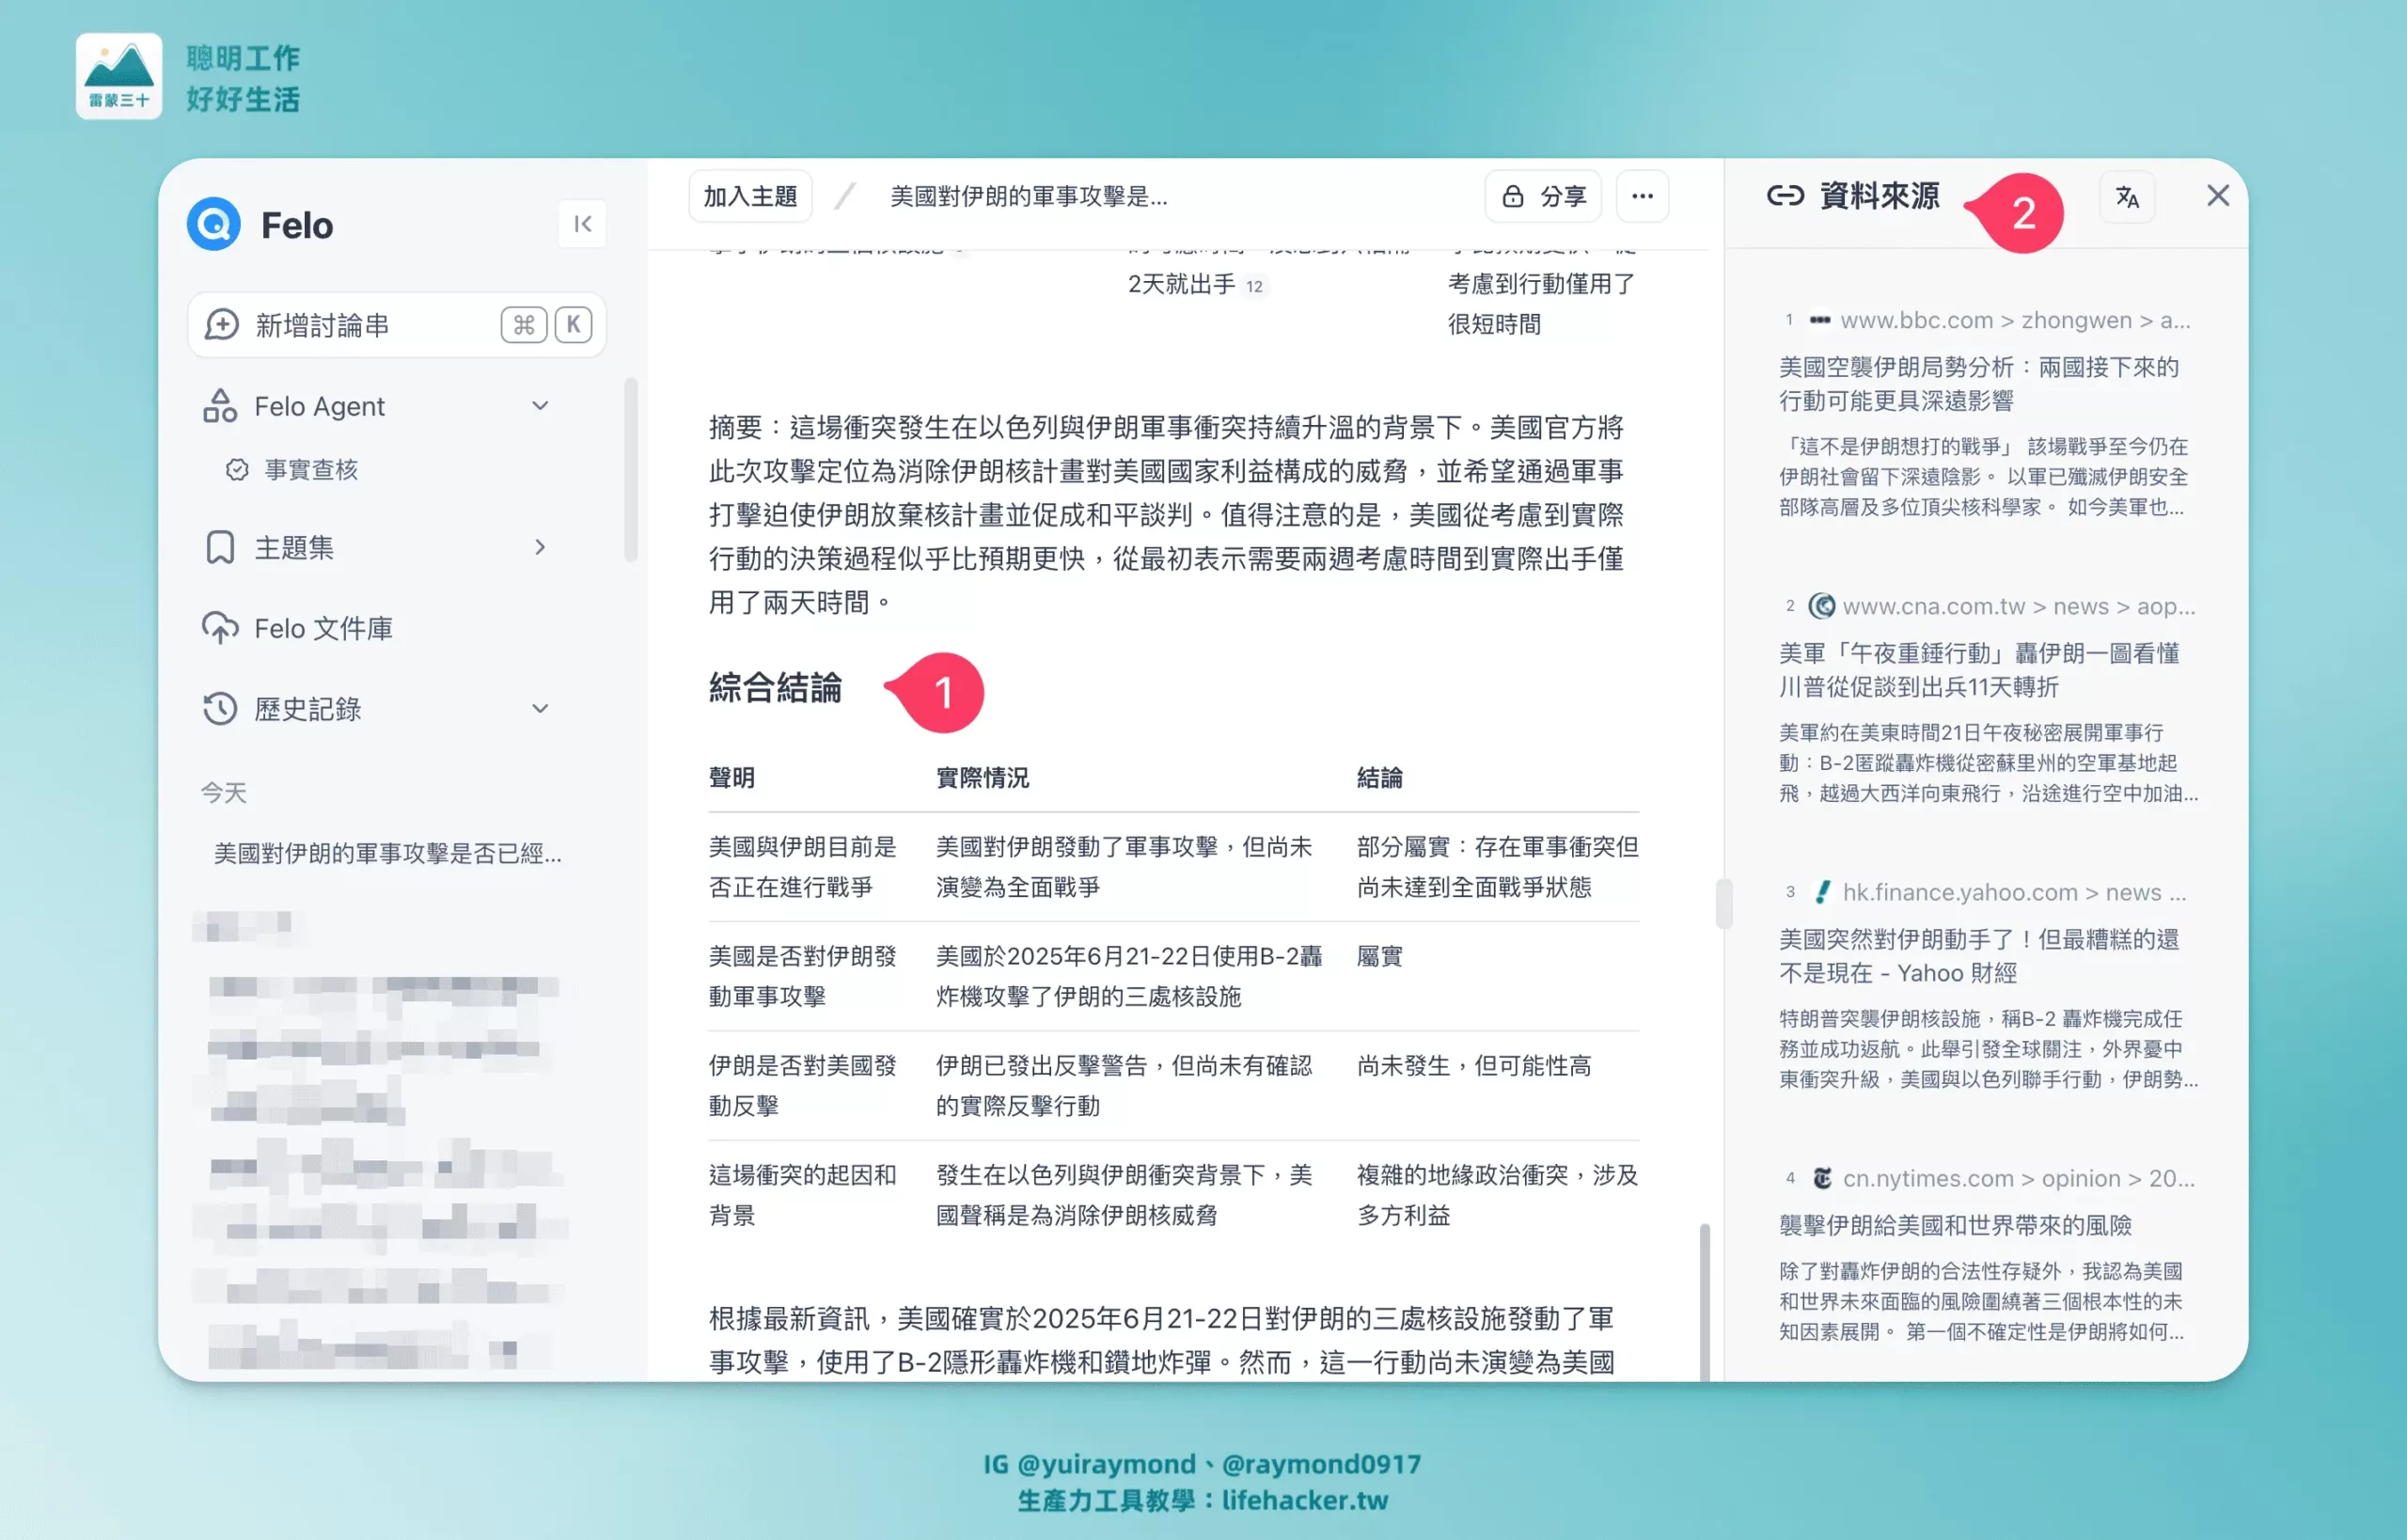
Task: Open the three-dot more options menu
Action: click(1642, 196)
